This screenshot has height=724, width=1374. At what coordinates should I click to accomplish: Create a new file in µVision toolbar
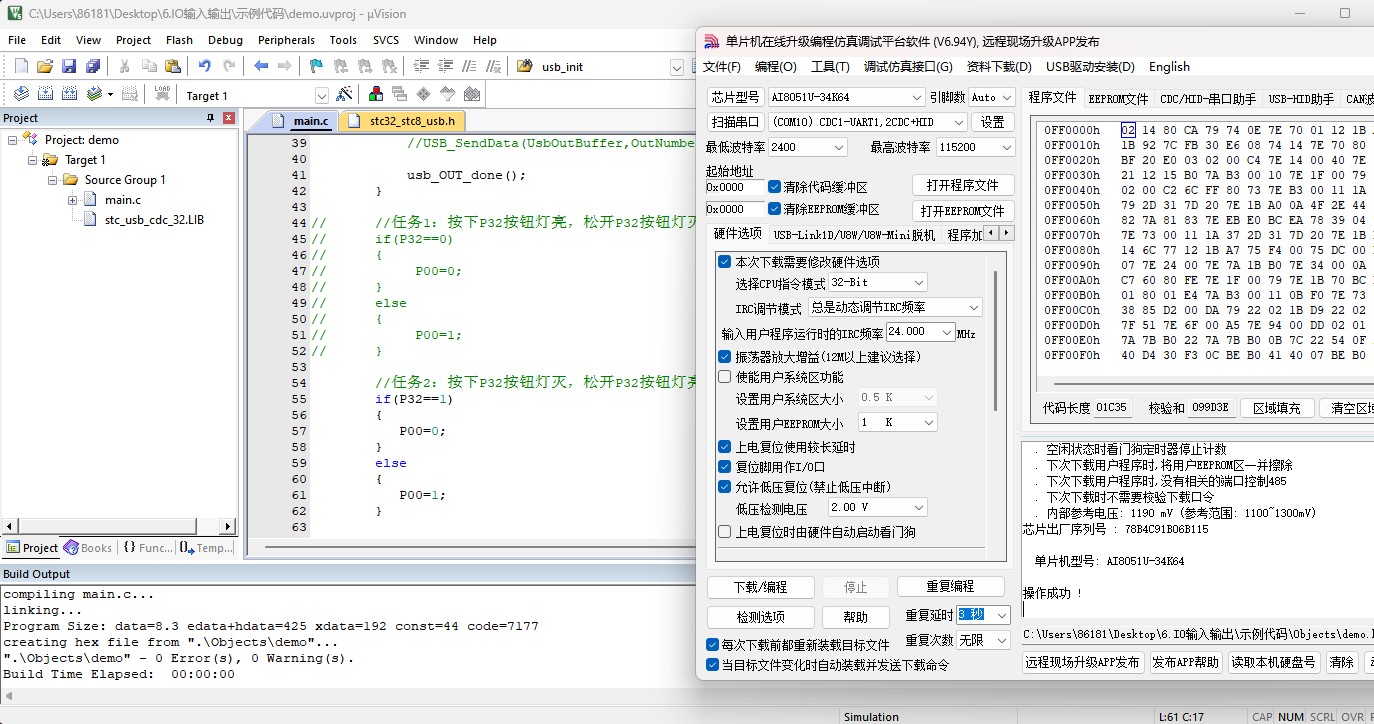[x=21, y=66]
